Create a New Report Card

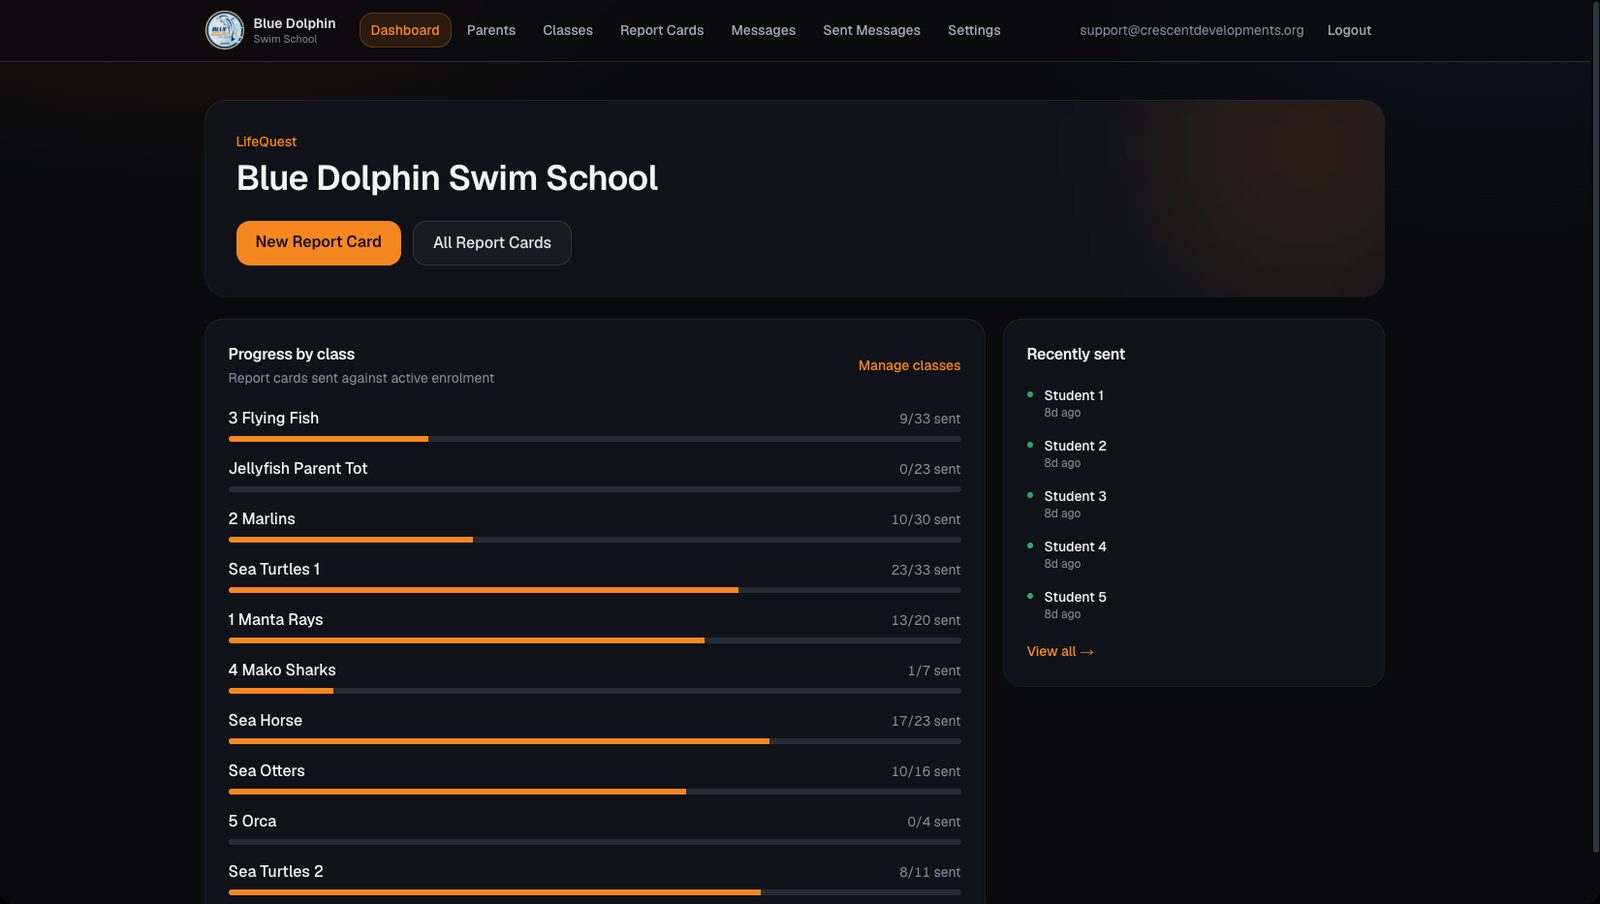tap(318, 243)
